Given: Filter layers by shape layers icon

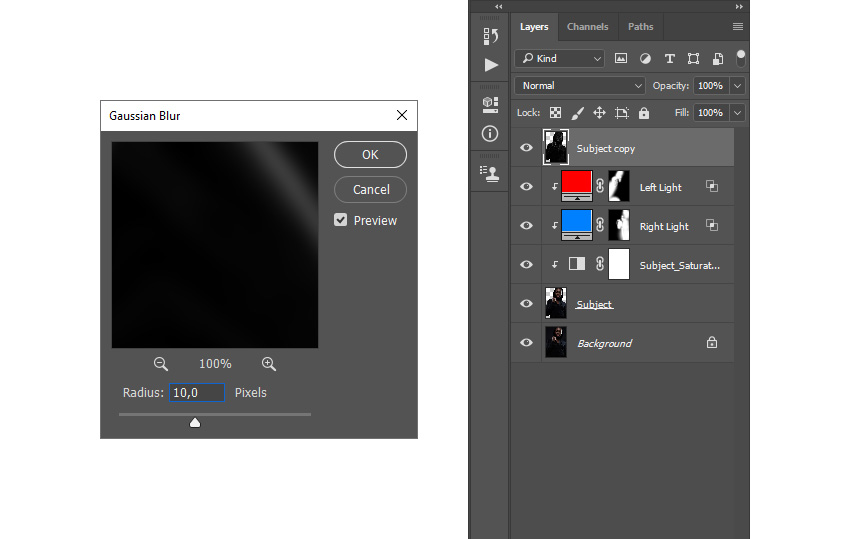Looking at the screenshot, I should (x=693, y=59).
